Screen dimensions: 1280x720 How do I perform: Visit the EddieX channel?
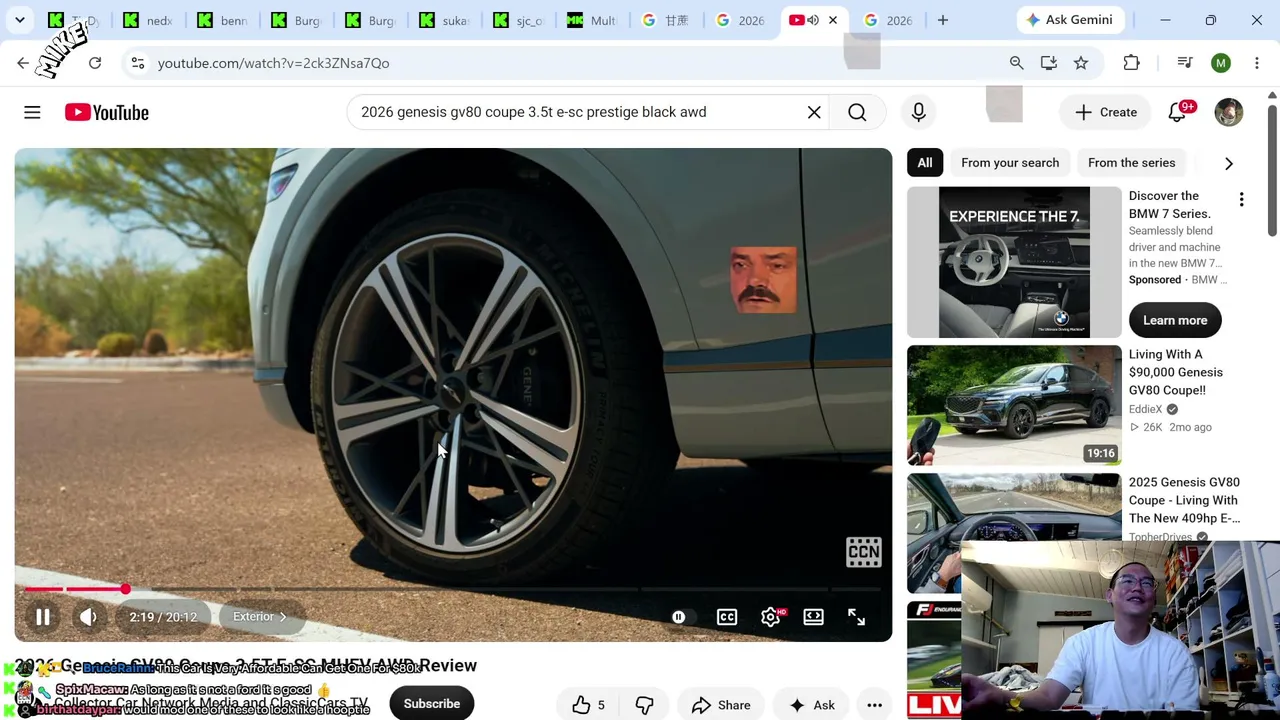[x=1146, y=409]
